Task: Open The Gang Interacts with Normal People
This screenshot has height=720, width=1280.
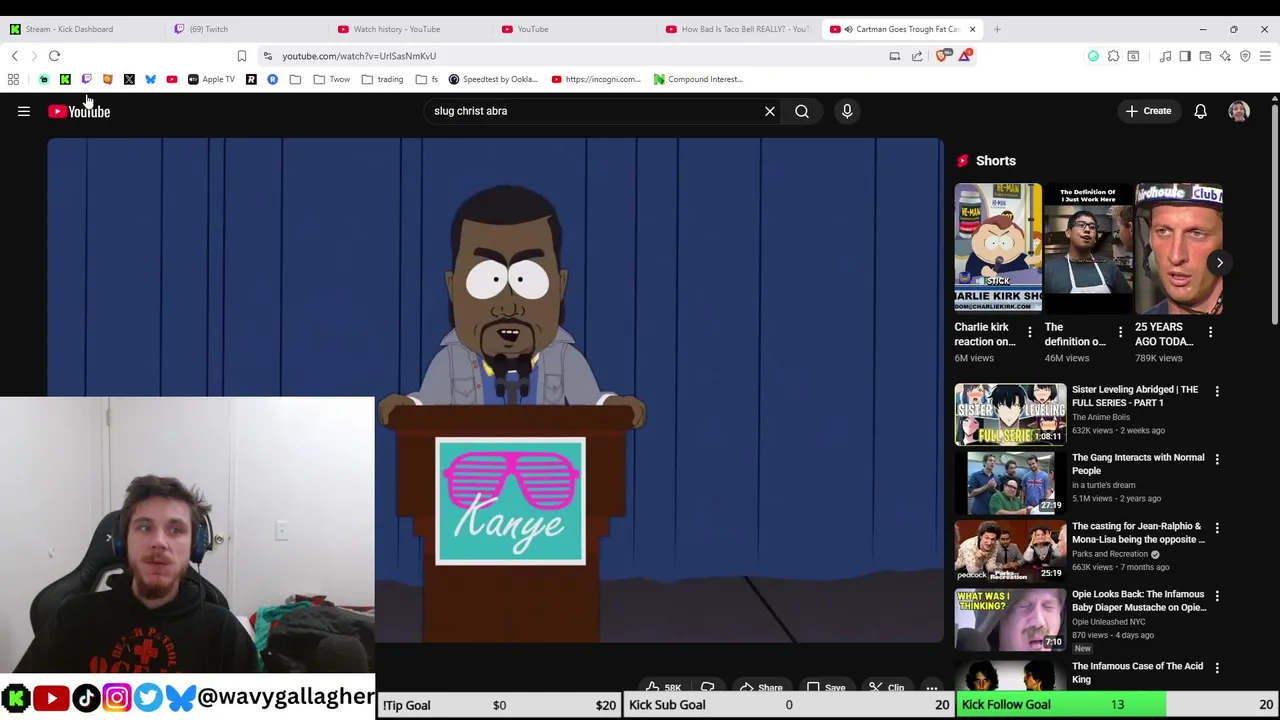Action: click(x=1138, y=464)
